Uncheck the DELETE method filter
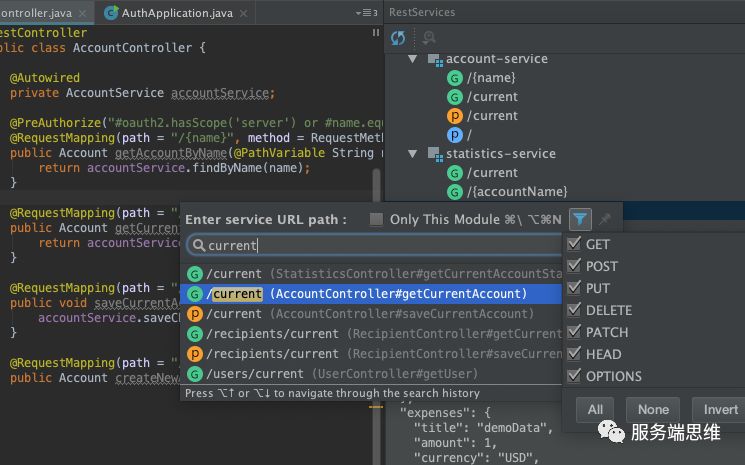 pos(574,310)
